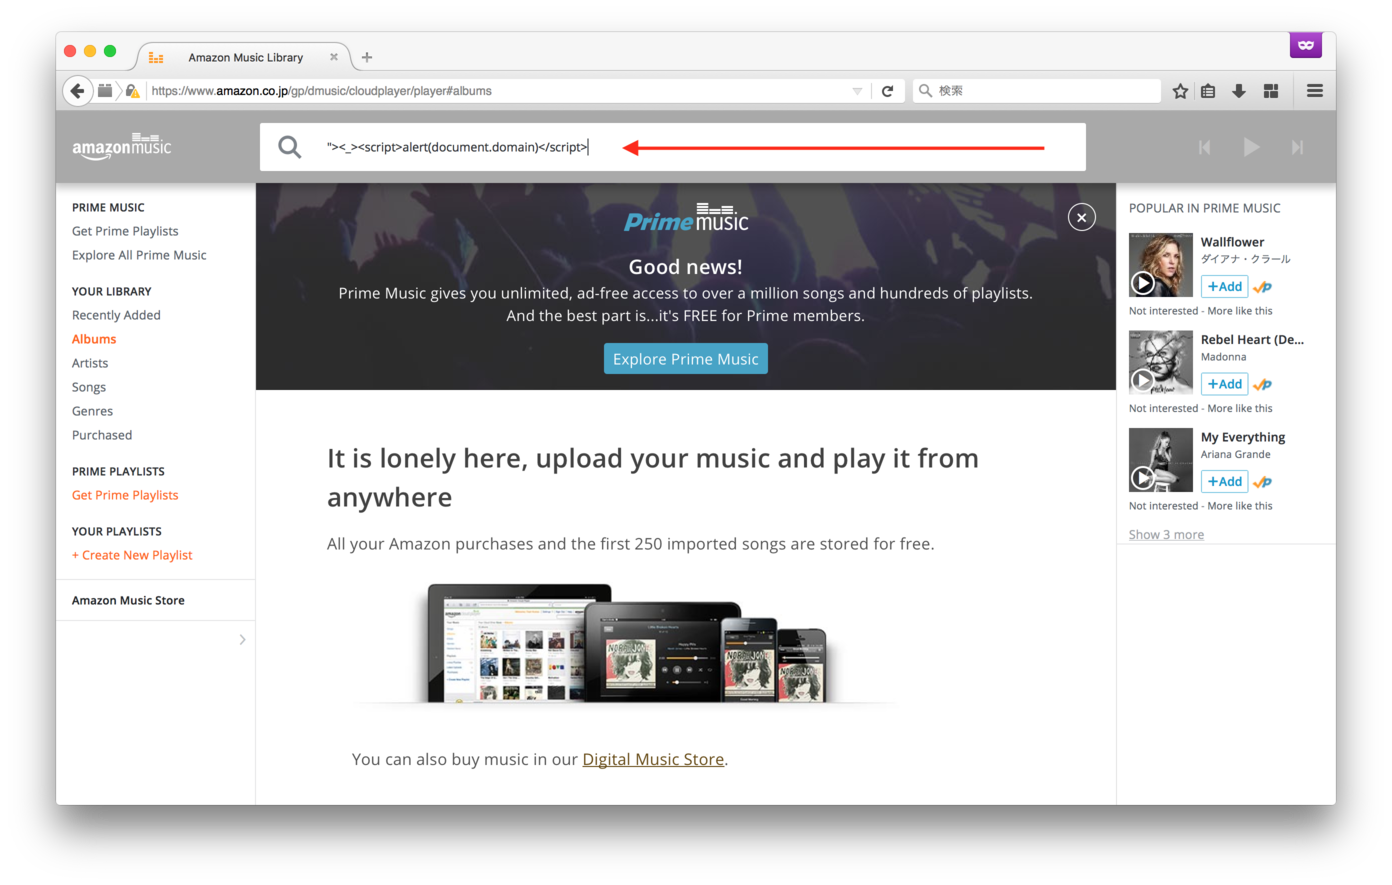Image resolution: width=1392 pixels, height=885 pixels.
Task: Mark Rebel Heart as Not interested
Action: 1163,408
